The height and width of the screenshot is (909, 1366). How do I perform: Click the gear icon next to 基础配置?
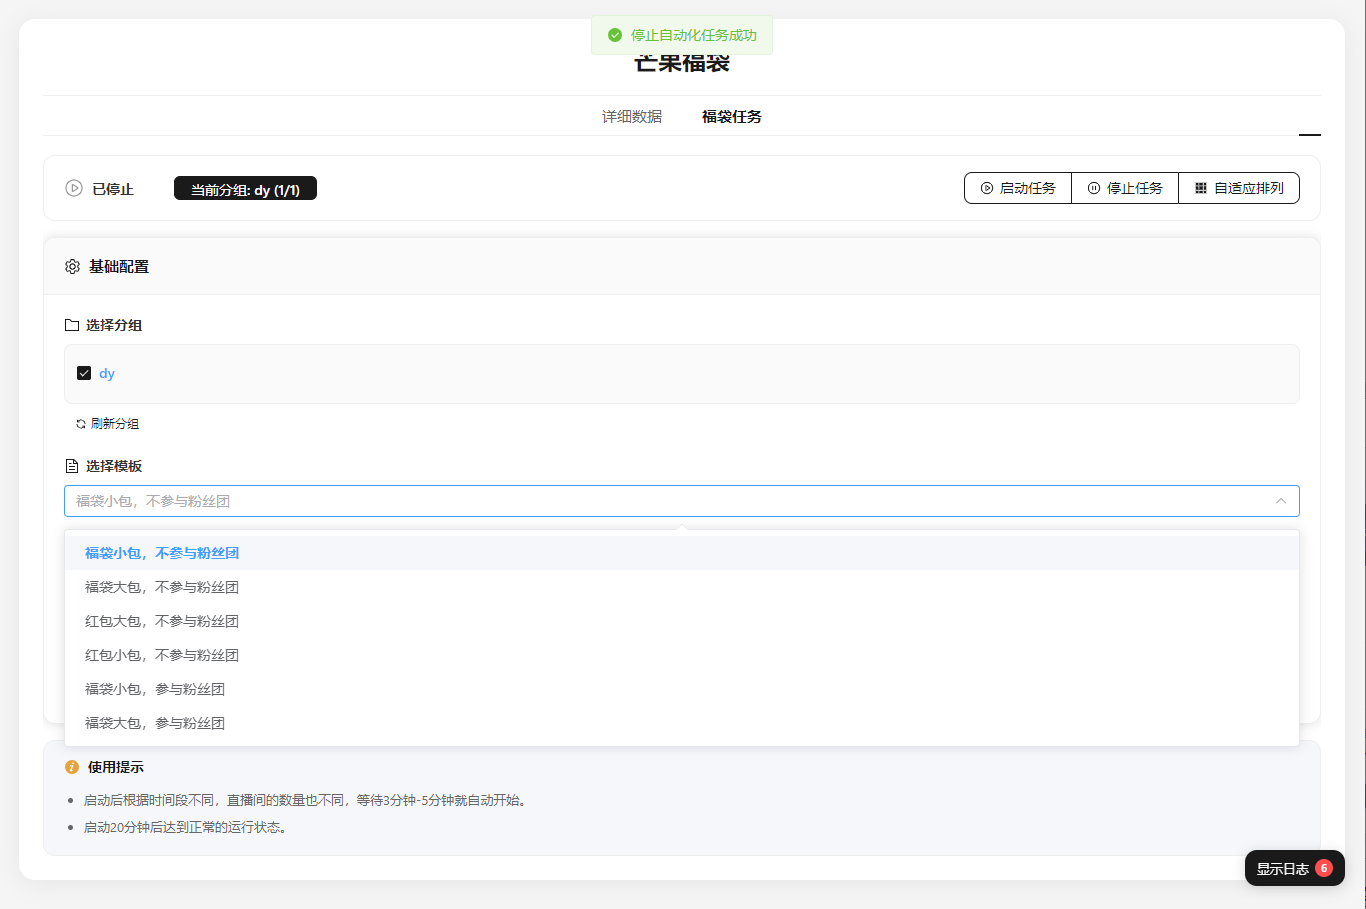pyautogui.click(x=72, y=267)
